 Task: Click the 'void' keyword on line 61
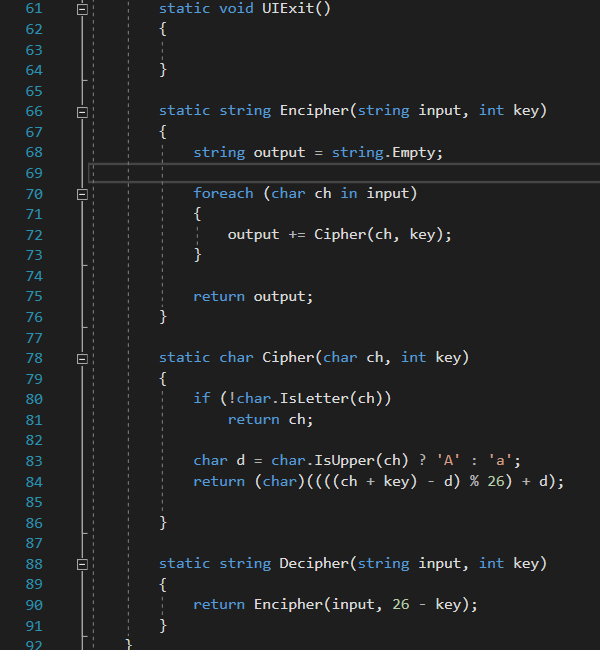[236, 8]
